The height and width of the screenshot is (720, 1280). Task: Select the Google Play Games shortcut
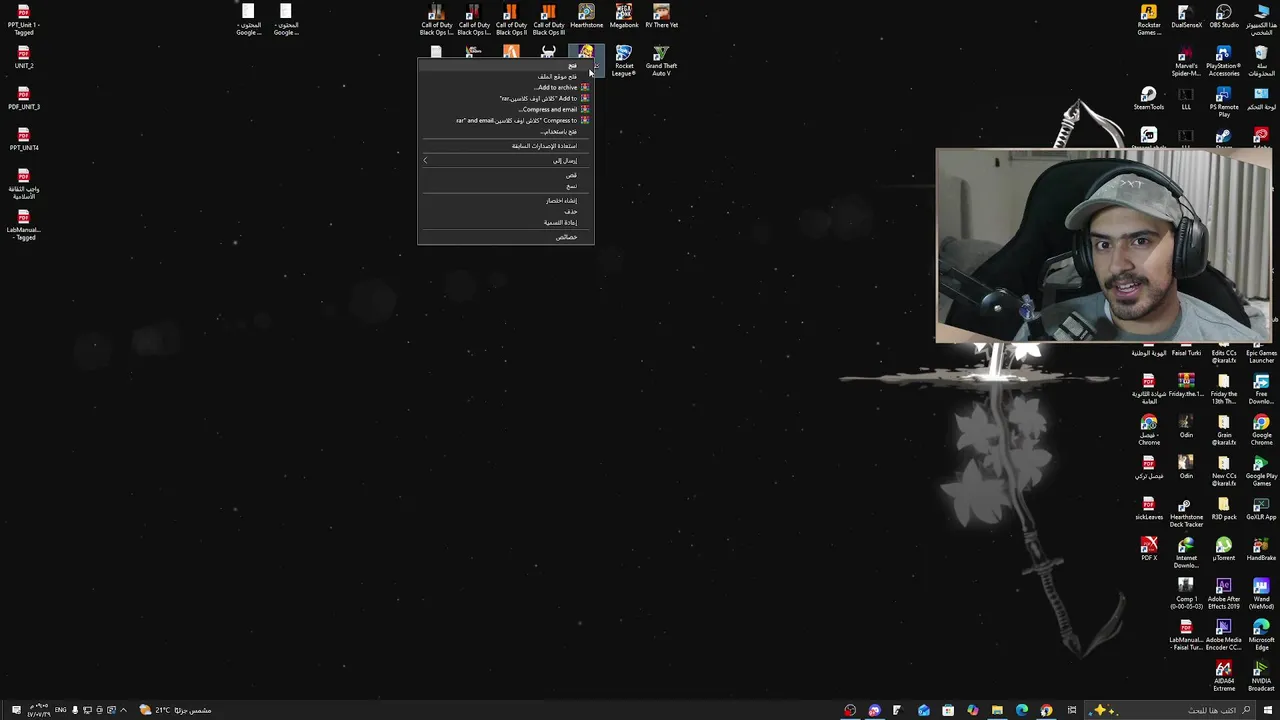coord(1261,471)
